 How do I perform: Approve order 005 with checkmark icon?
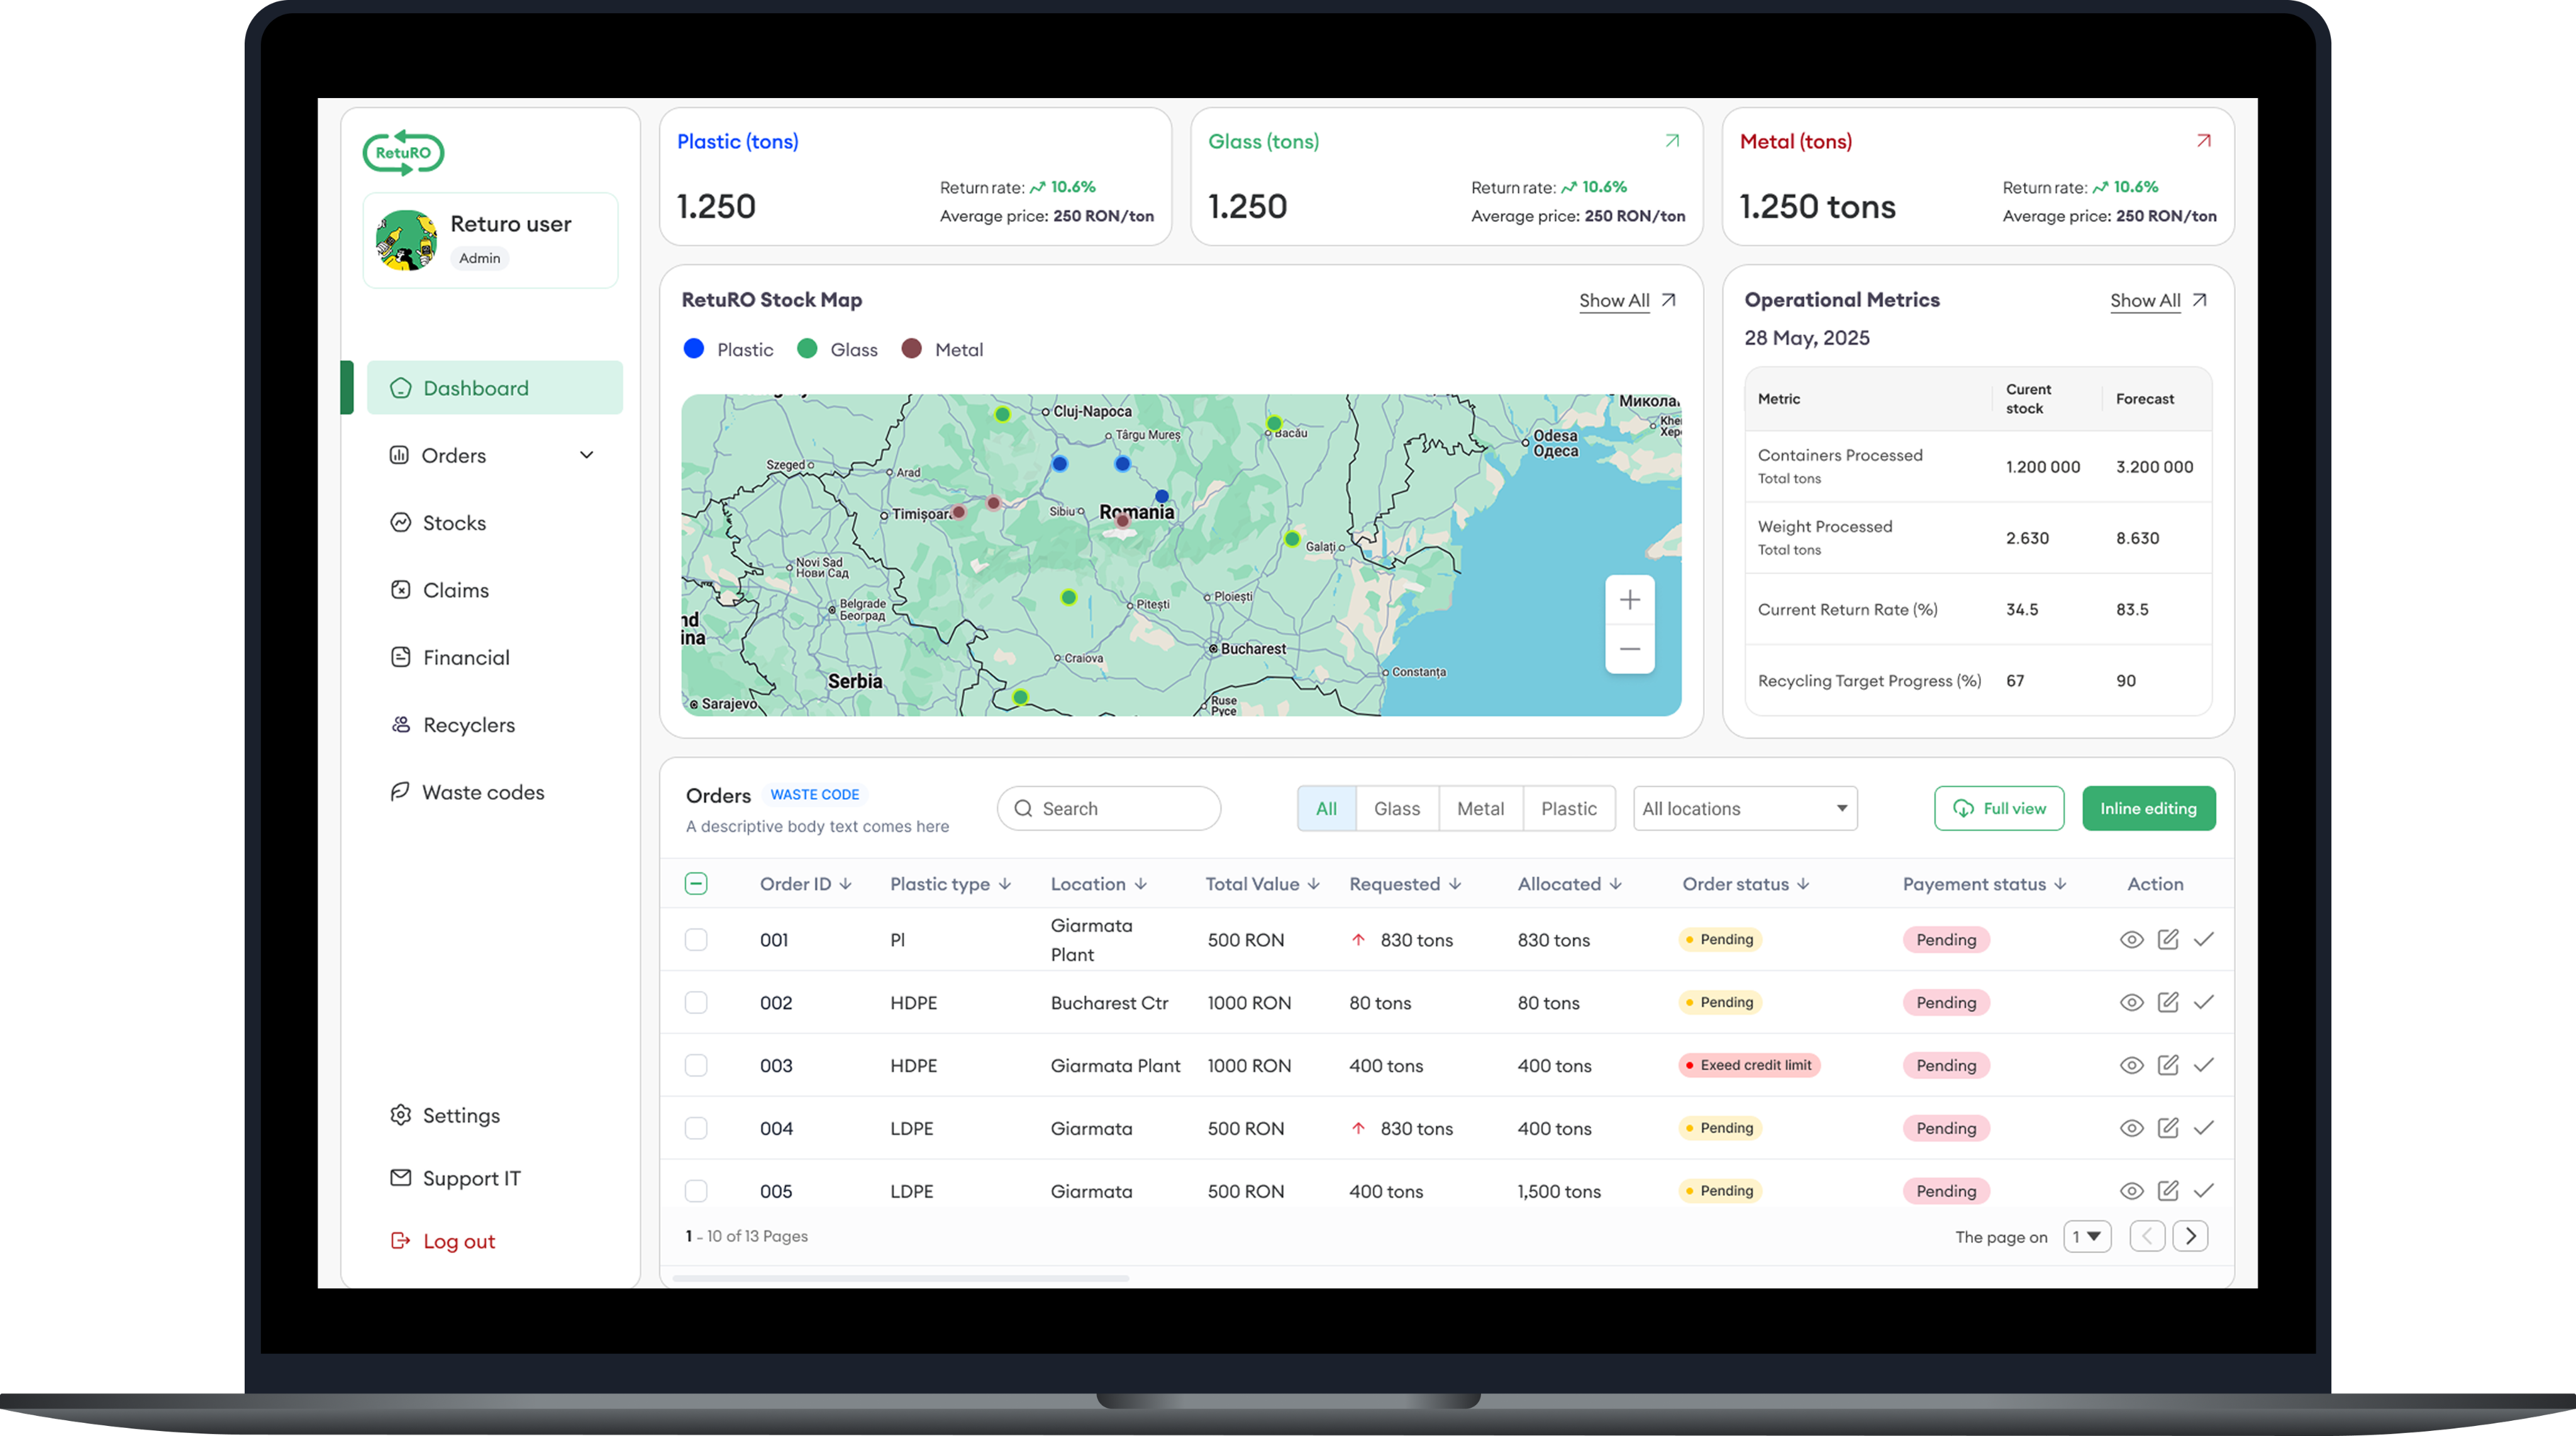[2203, 1191]
